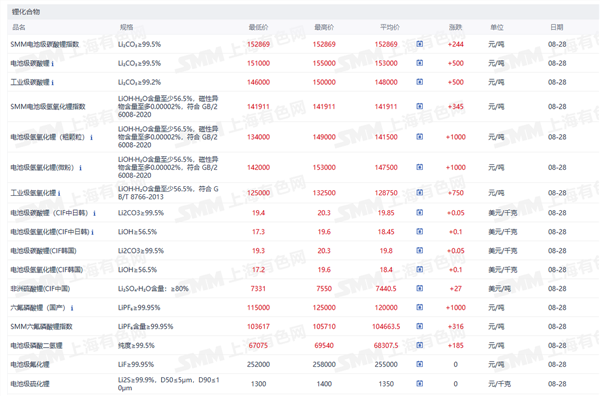Screen dimensions: 600x396
Task: Click the 最低价 column header
Action: click(x=258, y=27)
